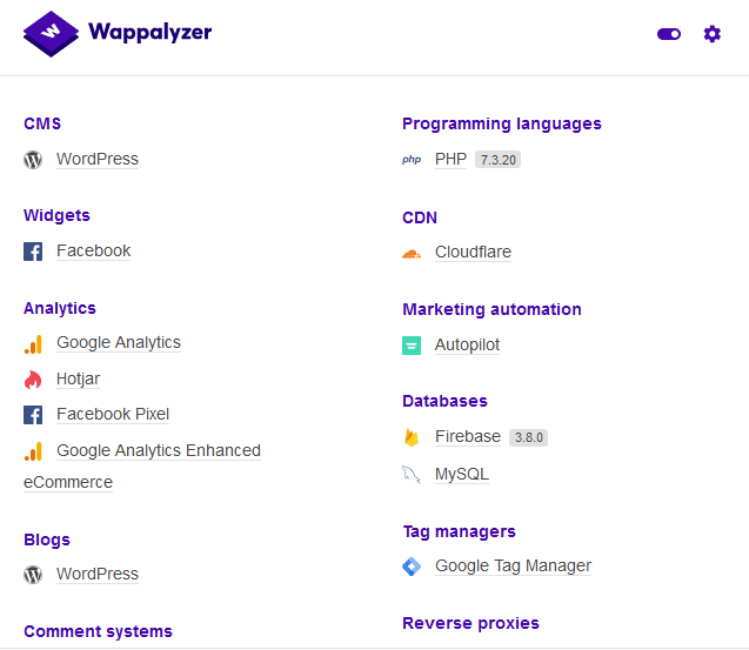This screenshot has height=650, width=749.
Task: Open the PHP link
Action: (450, 159)
